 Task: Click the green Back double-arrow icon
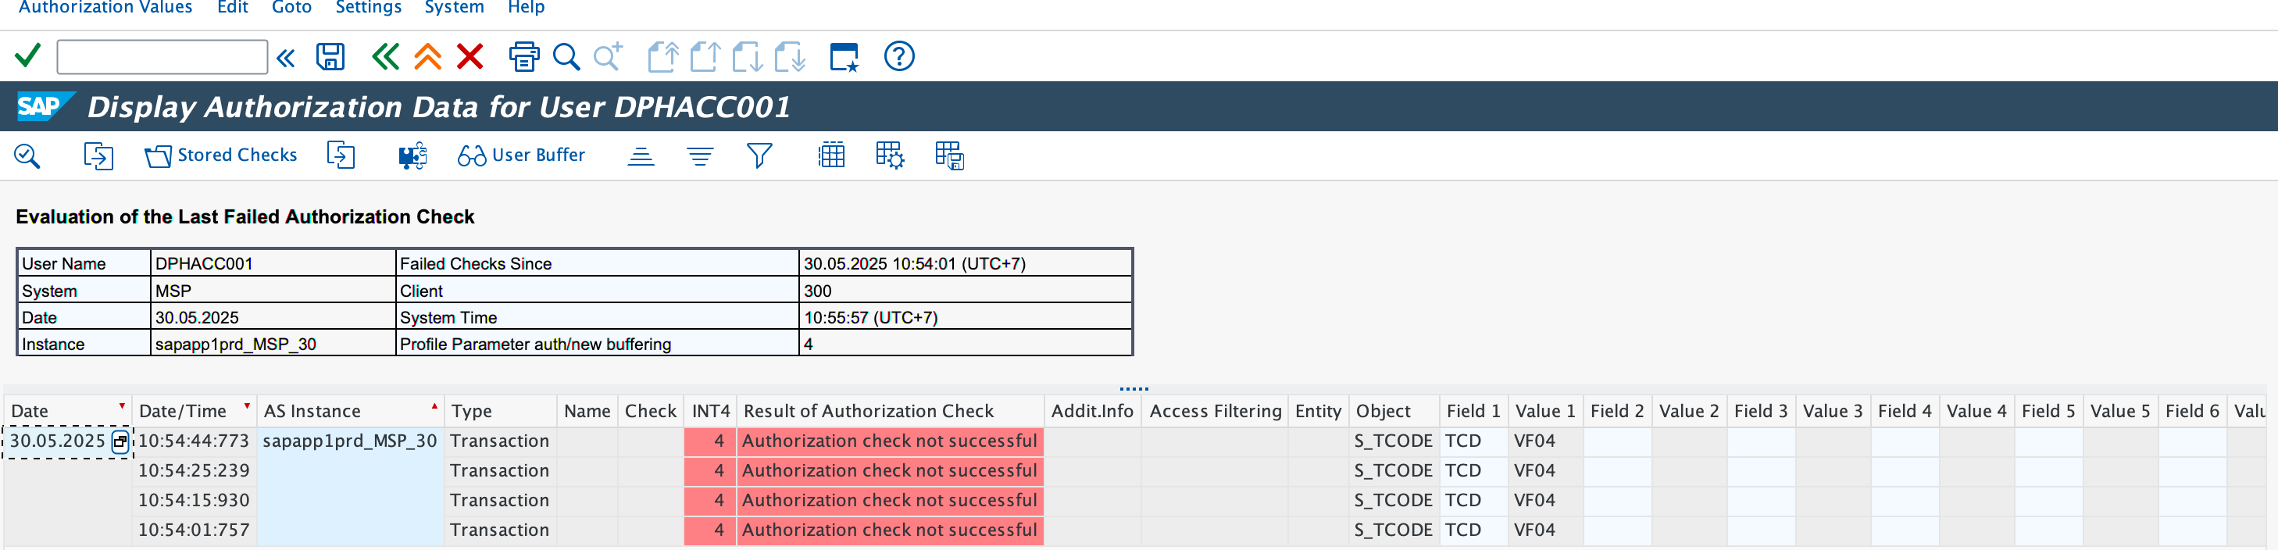pyautogui.click(x=385, y=57)
